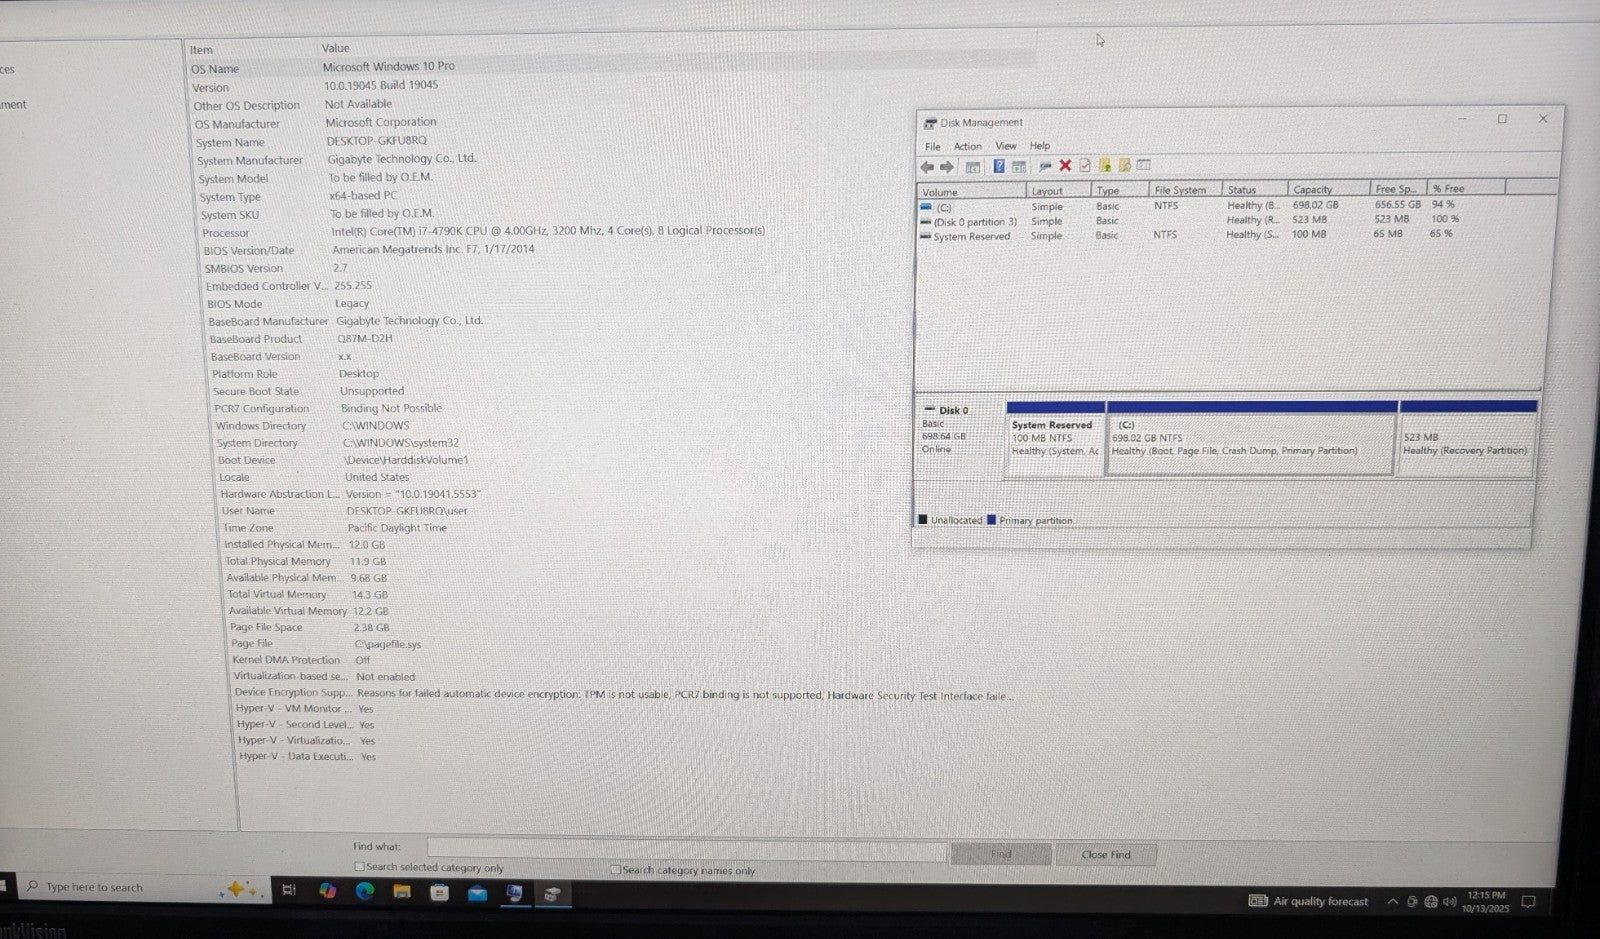This screenshot has width=1600, height=939.
Task: Click the Close Find button
Action: point(1106,855)
